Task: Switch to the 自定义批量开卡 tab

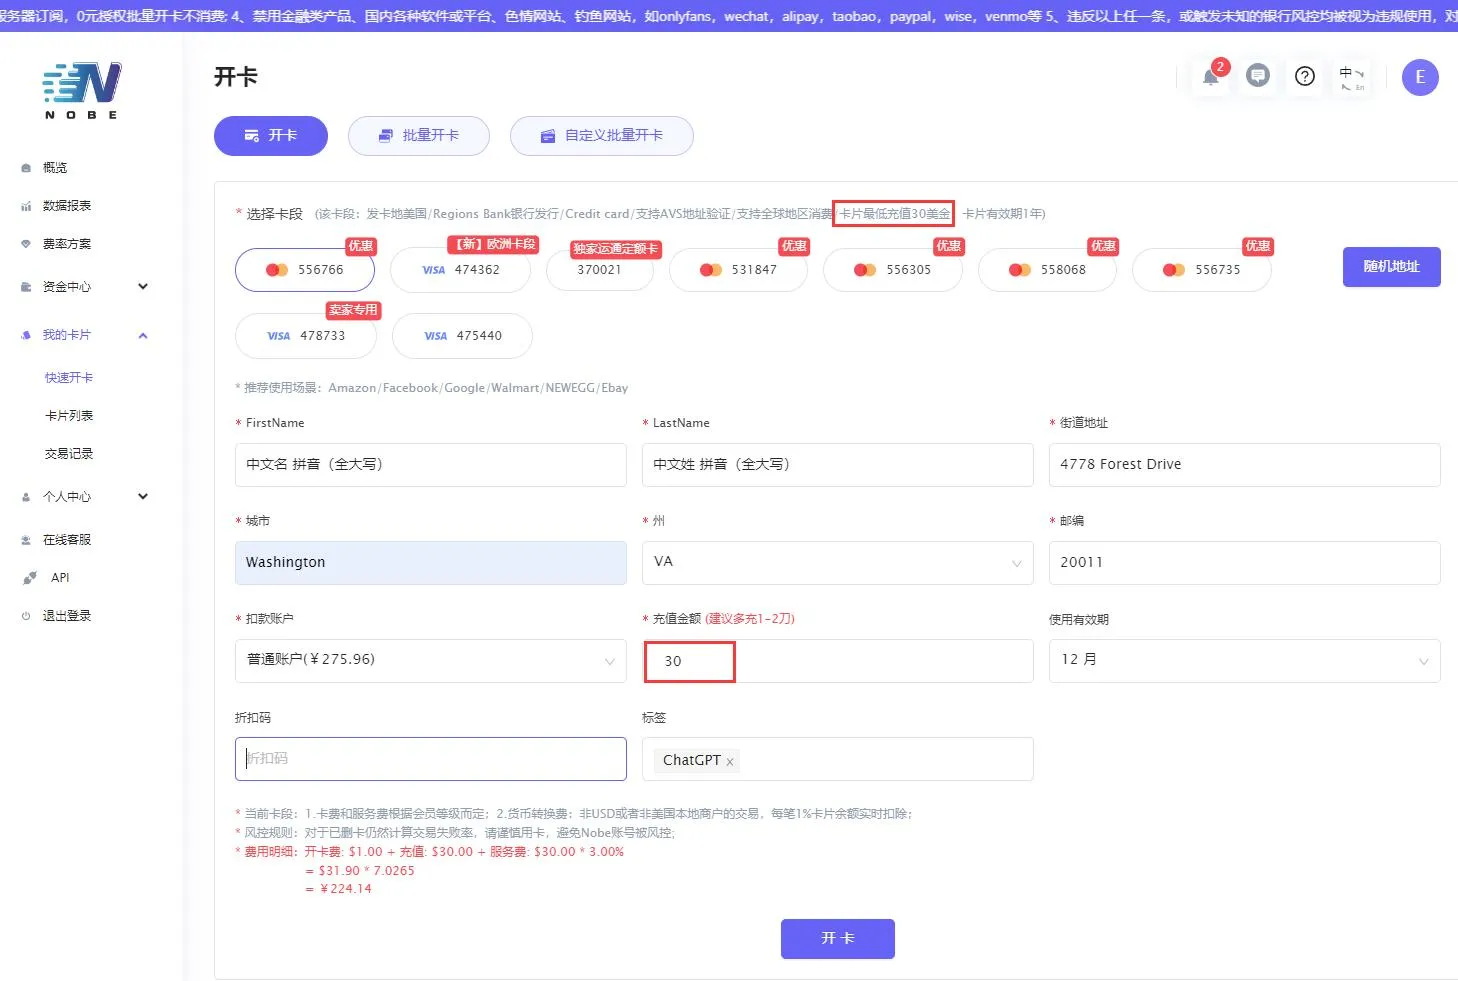Action: tap(602, 136)
